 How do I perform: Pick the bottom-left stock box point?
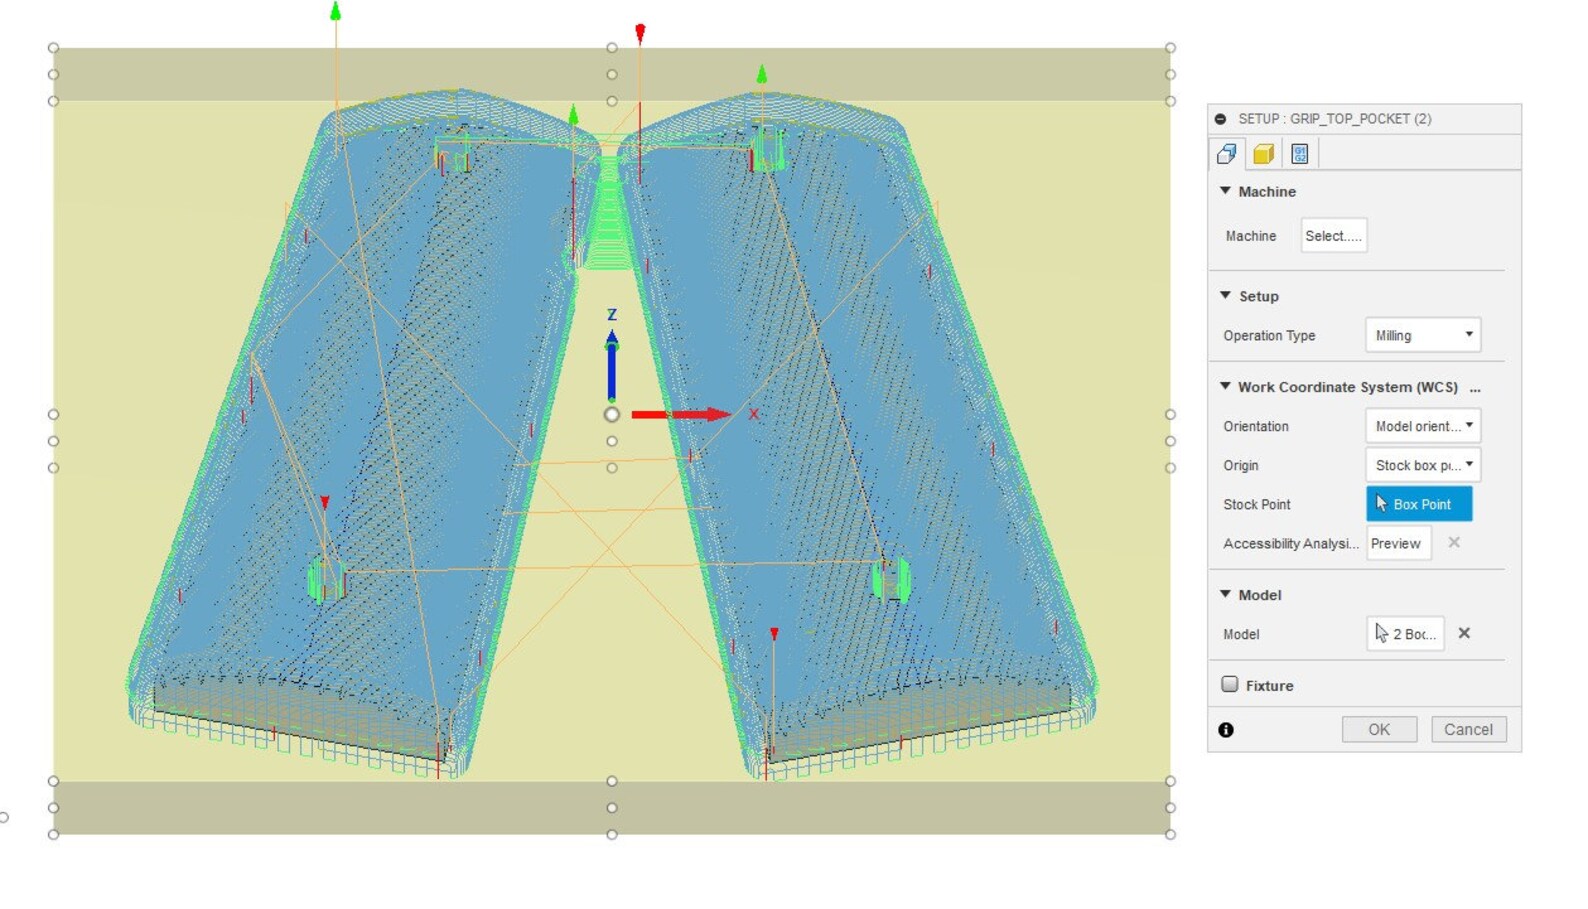(53, 834)
